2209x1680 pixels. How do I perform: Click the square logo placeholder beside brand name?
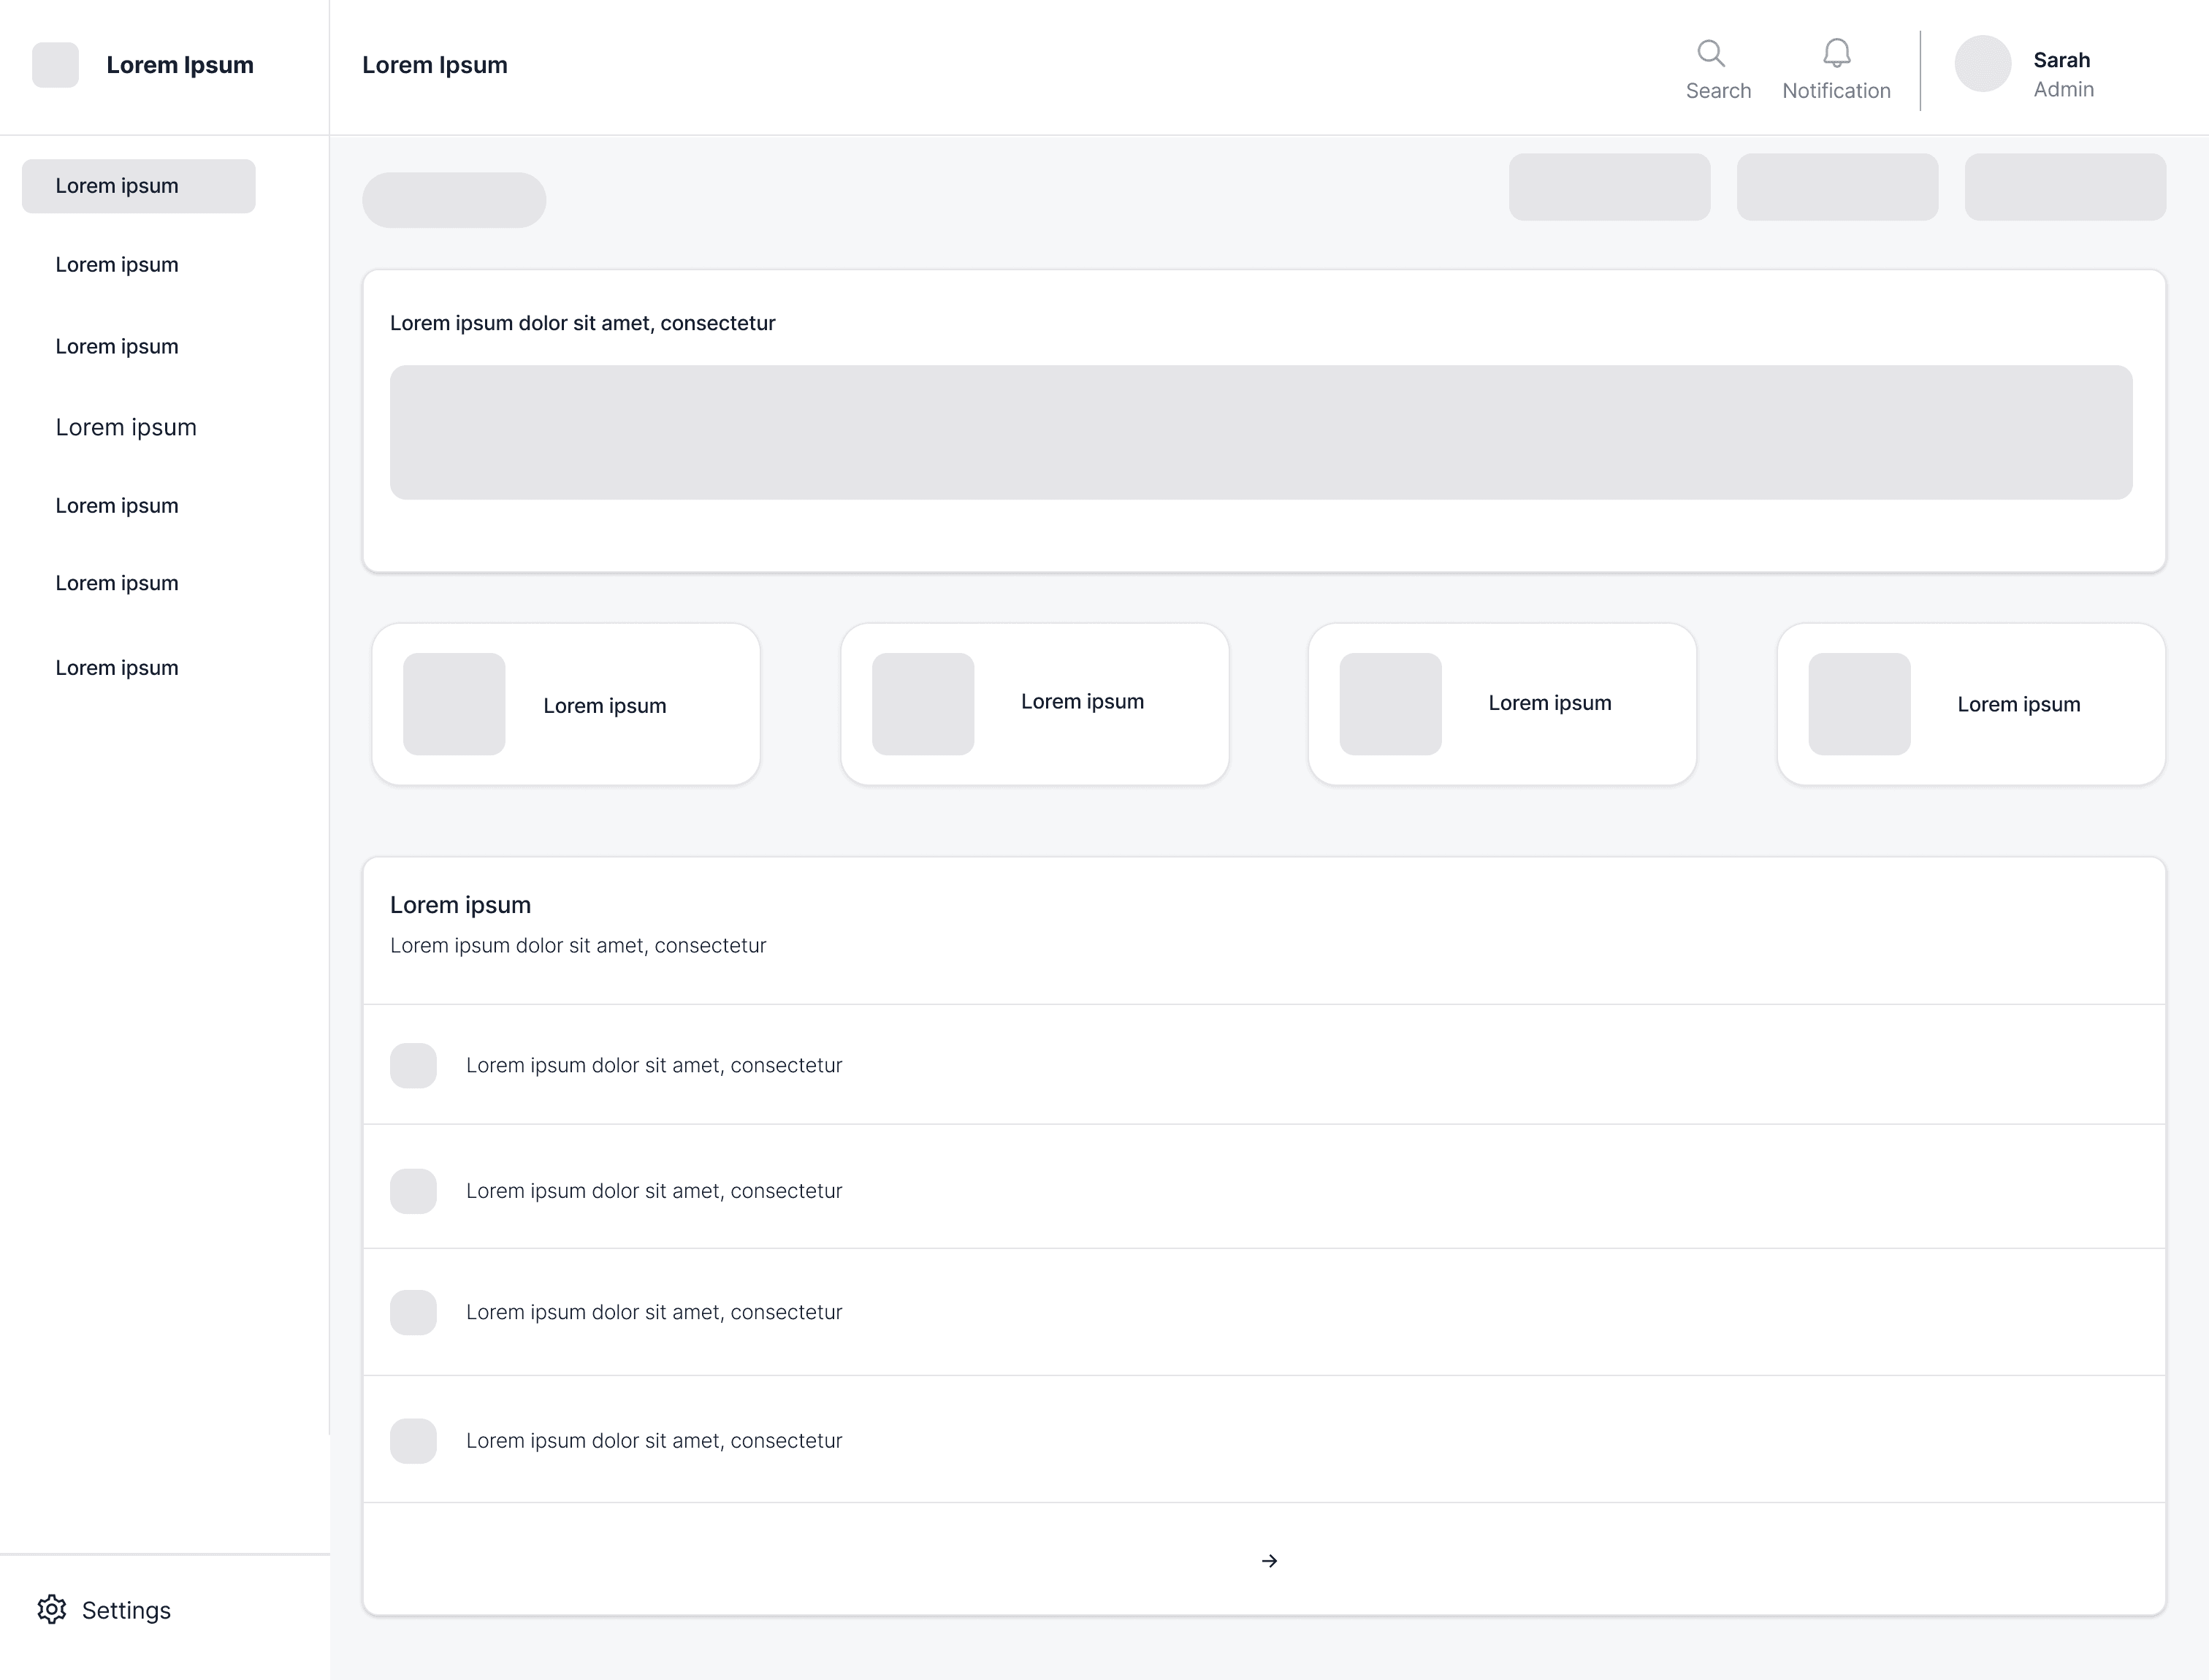pyautogui.click(x=55, y=65)
